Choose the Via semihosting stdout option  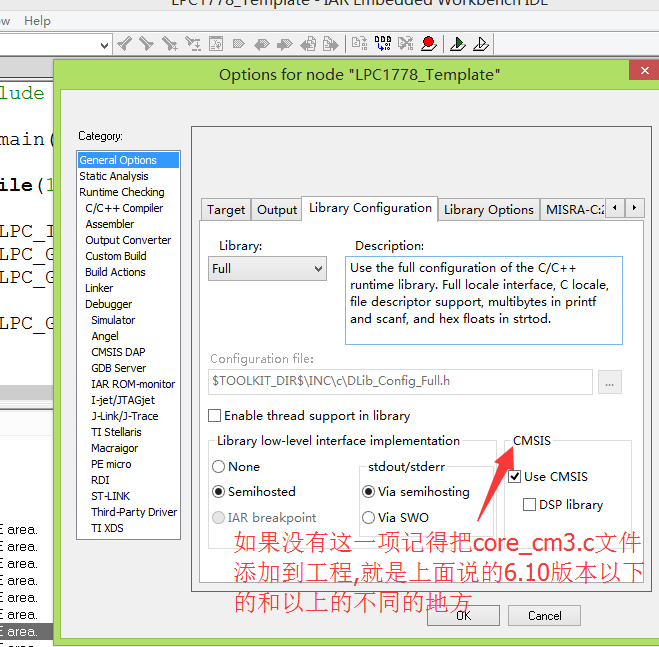[x=369, y=491]
